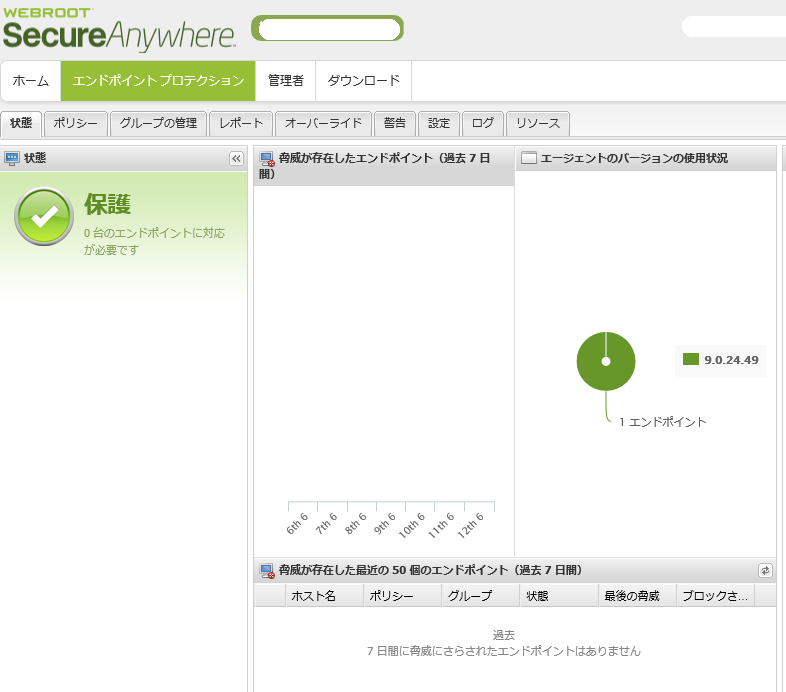Open the オーバーライド sub-tab
This screenshot has height=692, width=786.
click(x=323, y=124)
